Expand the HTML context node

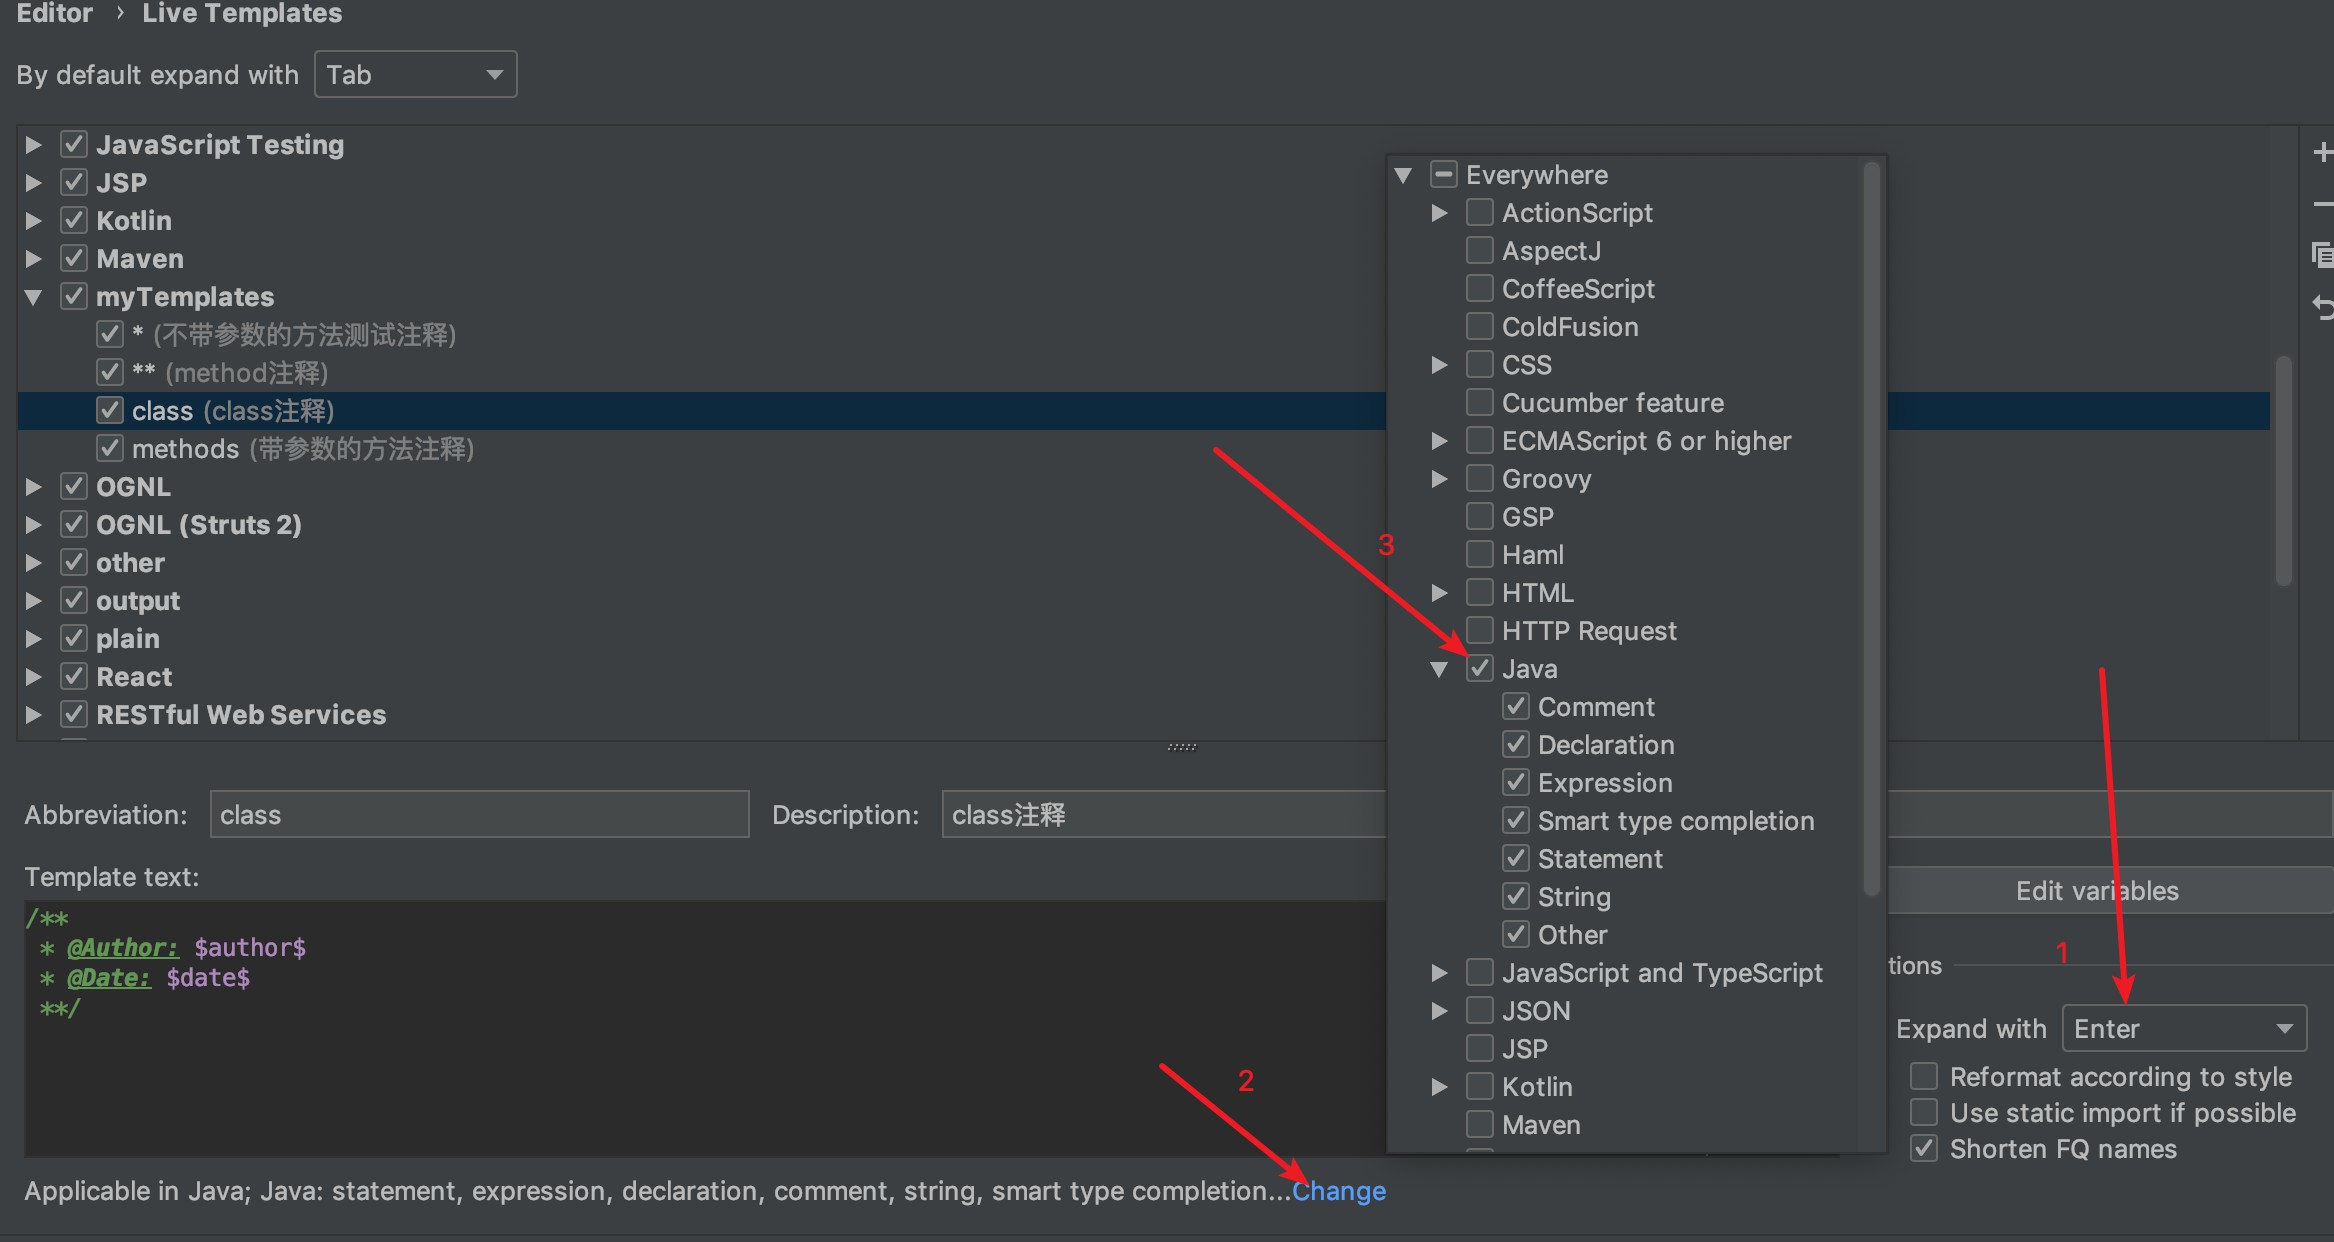point(1439,593)
